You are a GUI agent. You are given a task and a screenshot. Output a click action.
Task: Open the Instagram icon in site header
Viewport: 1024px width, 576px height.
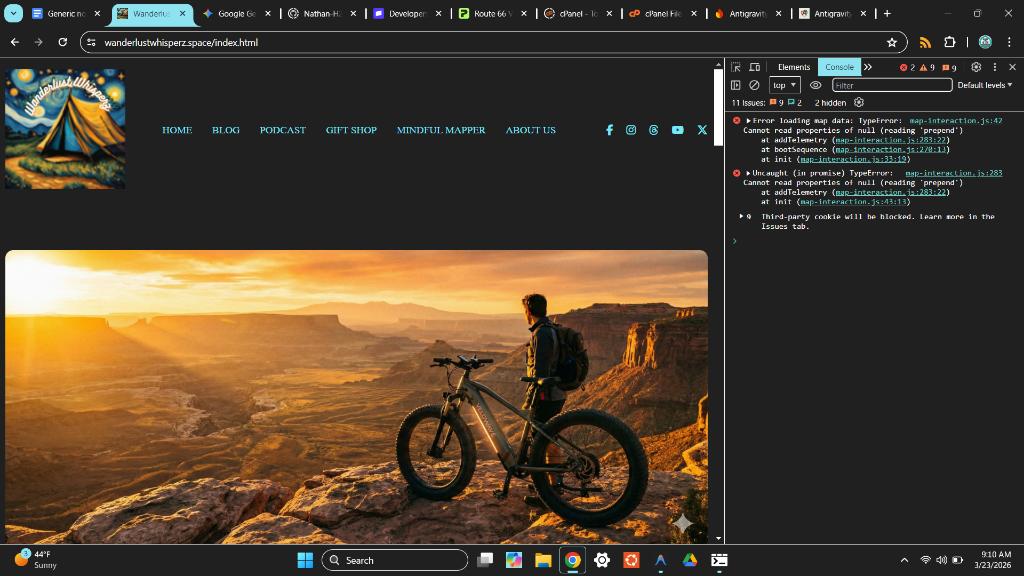(631, 130)
